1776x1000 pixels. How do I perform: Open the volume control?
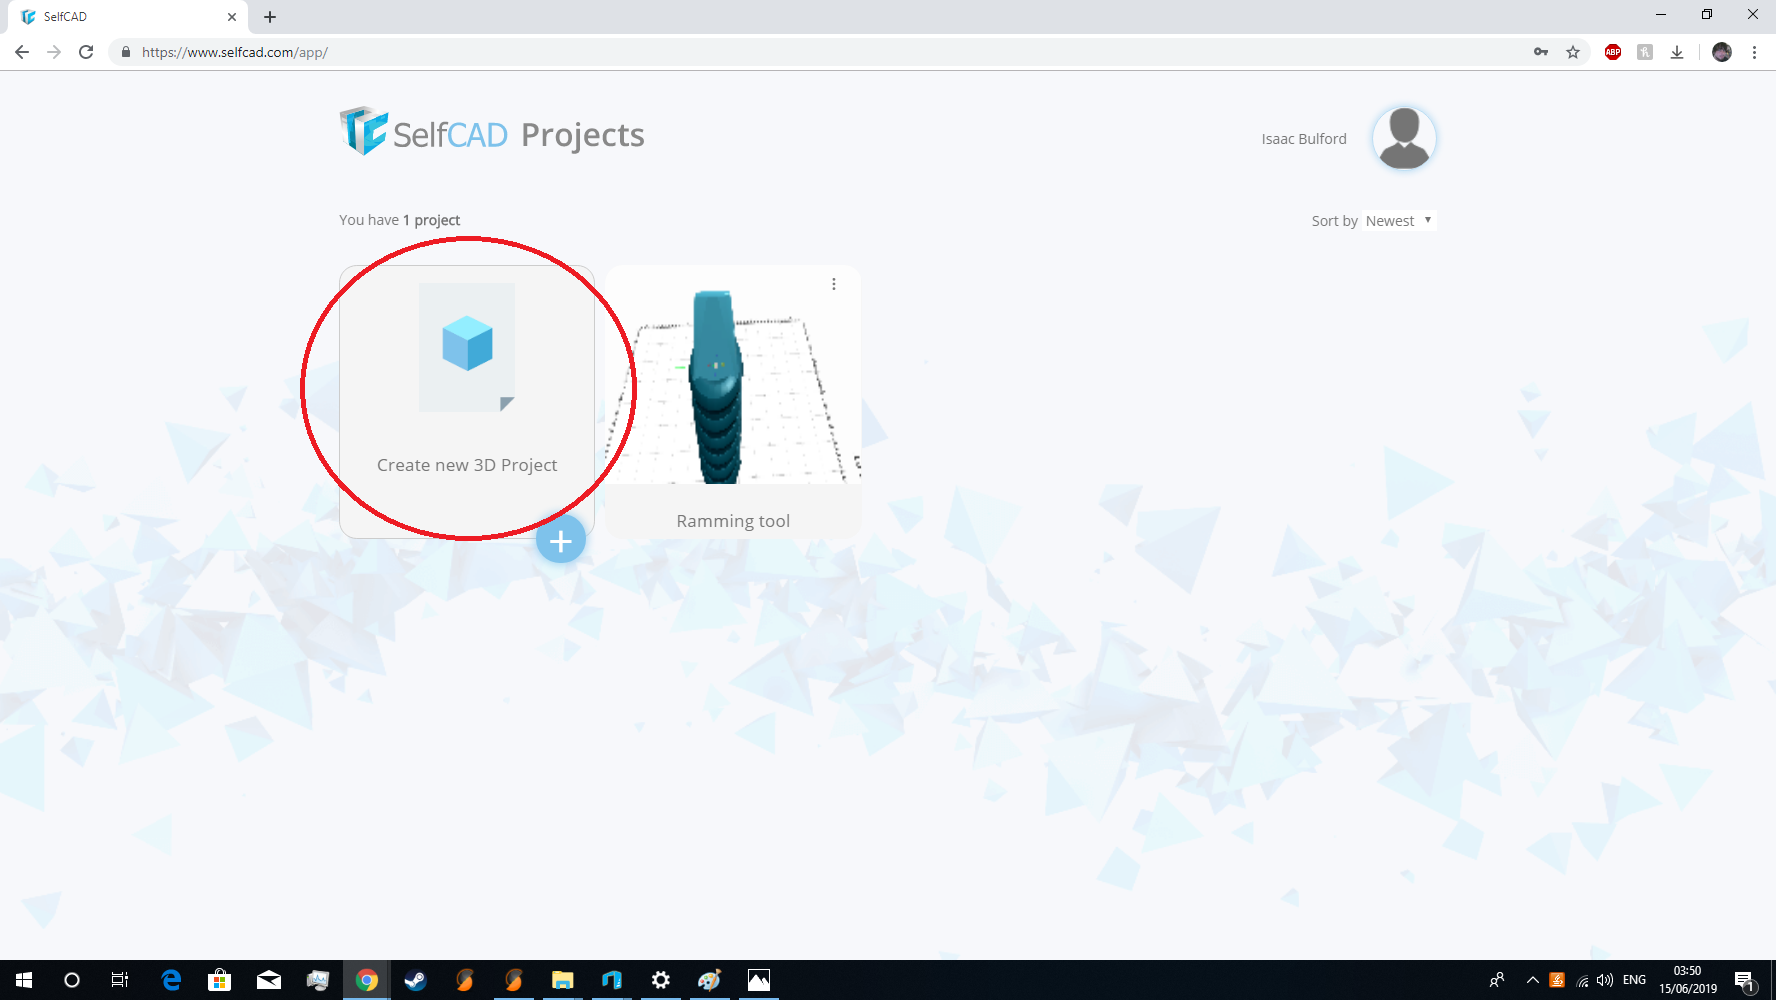click(1605, 980)
